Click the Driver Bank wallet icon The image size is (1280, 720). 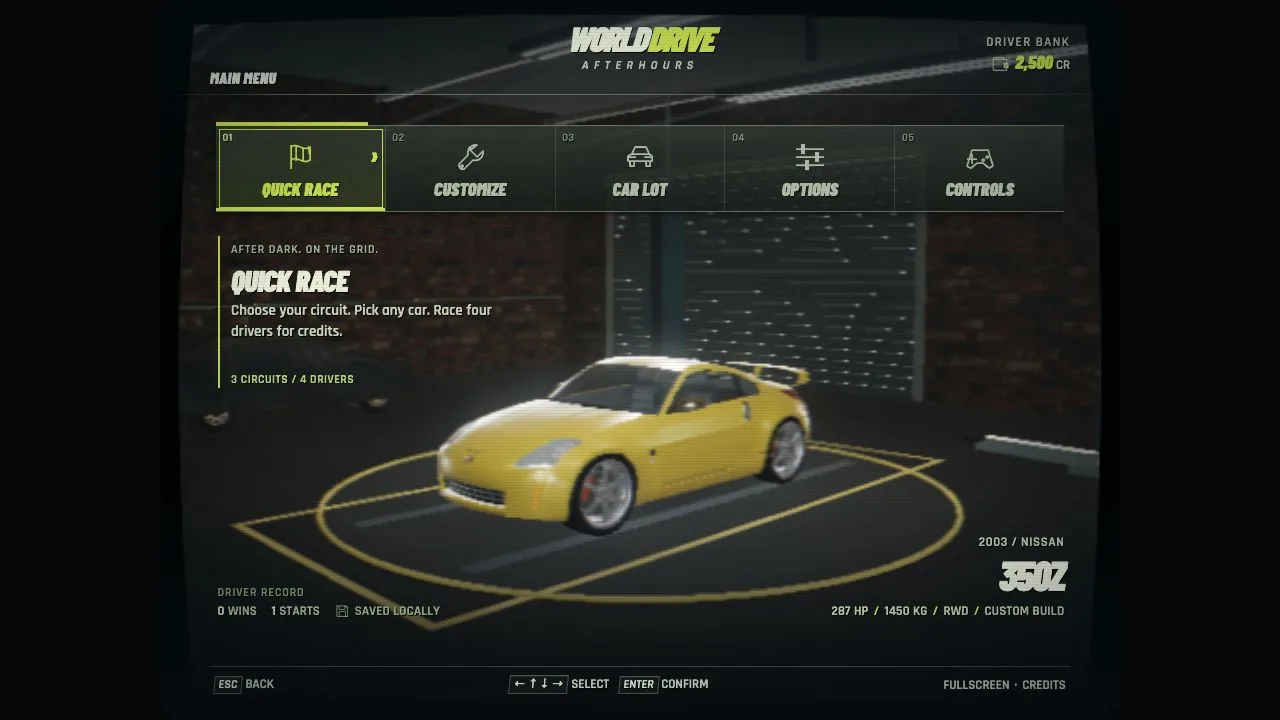1000,64
